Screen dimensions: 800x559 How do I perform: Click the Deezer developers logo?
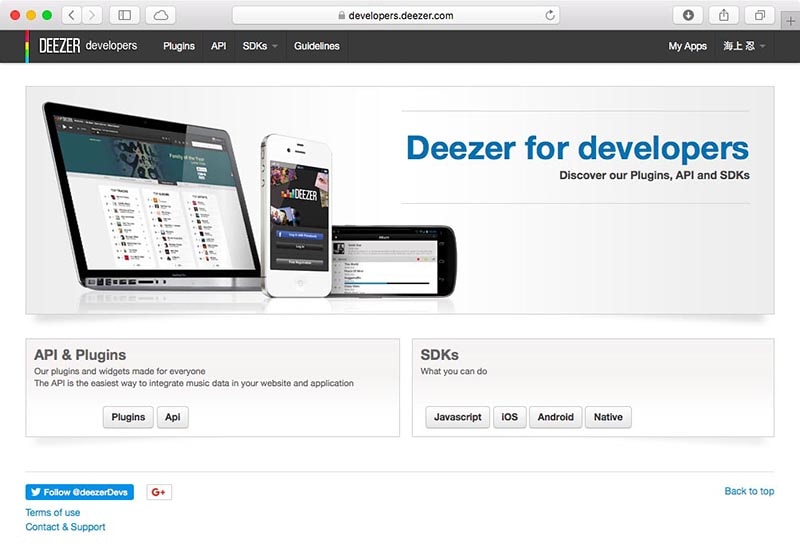pos(88,46)
